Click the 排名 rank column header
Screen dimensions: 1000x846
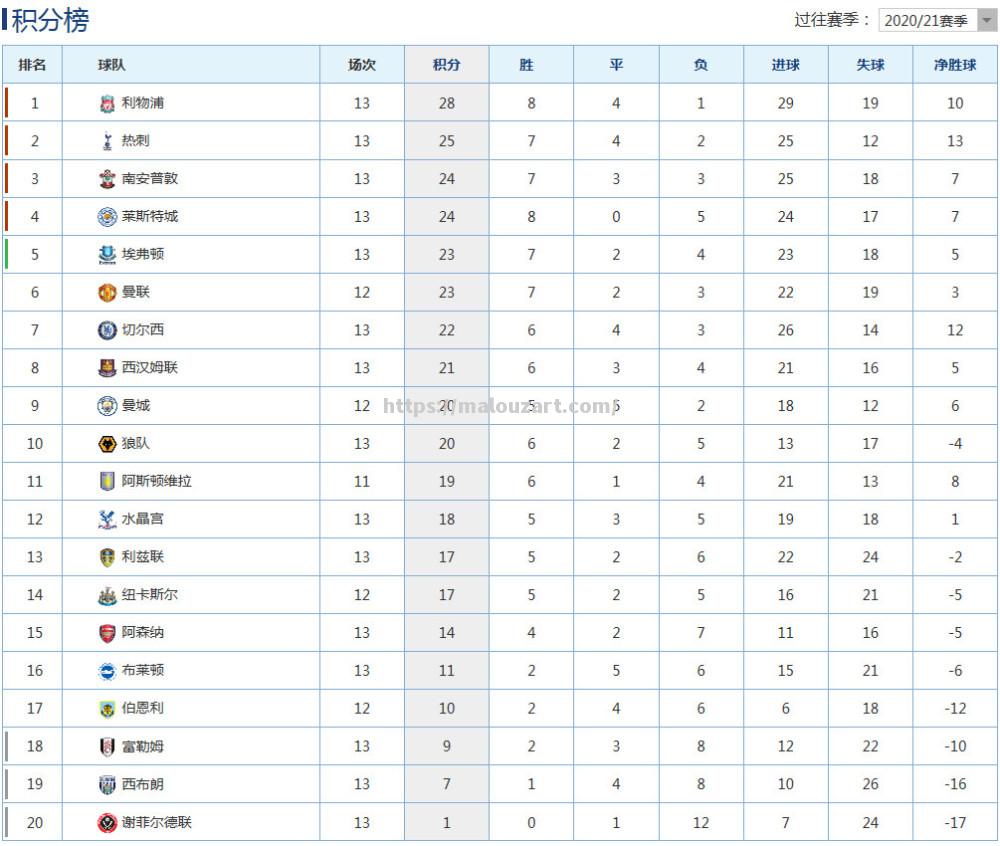click(x=32, y=65)
